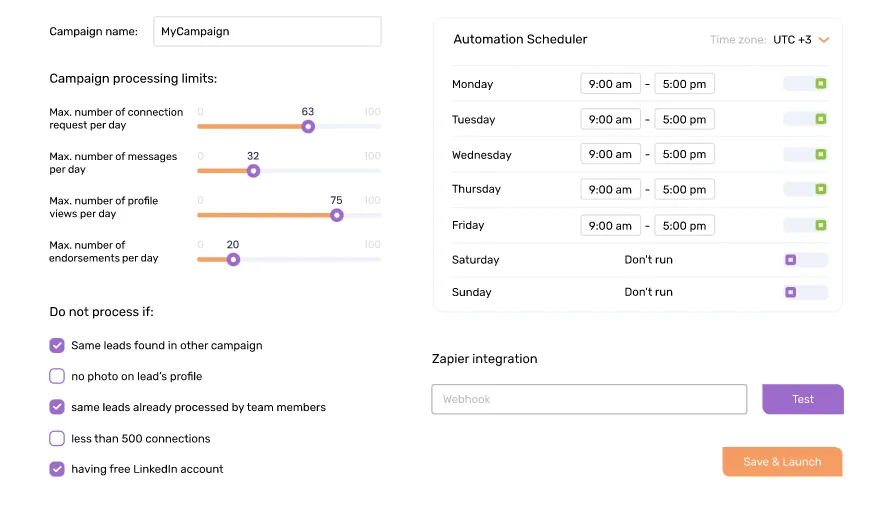886x505 pixels.
Task: Disable the Thursday schedule toggle
Action: [x=806, y=189]
